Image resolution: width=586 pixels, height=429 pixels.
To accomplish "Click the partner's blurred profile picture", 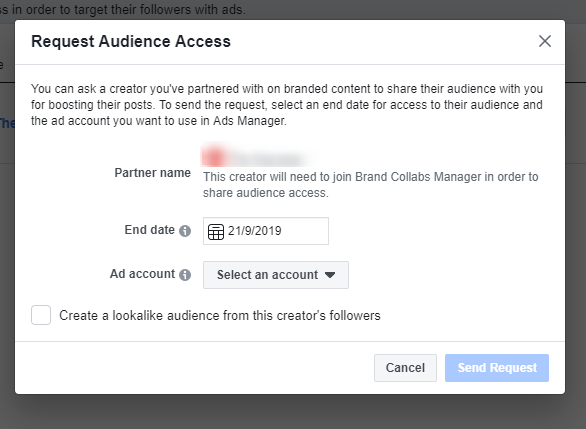I will point(213,156).
